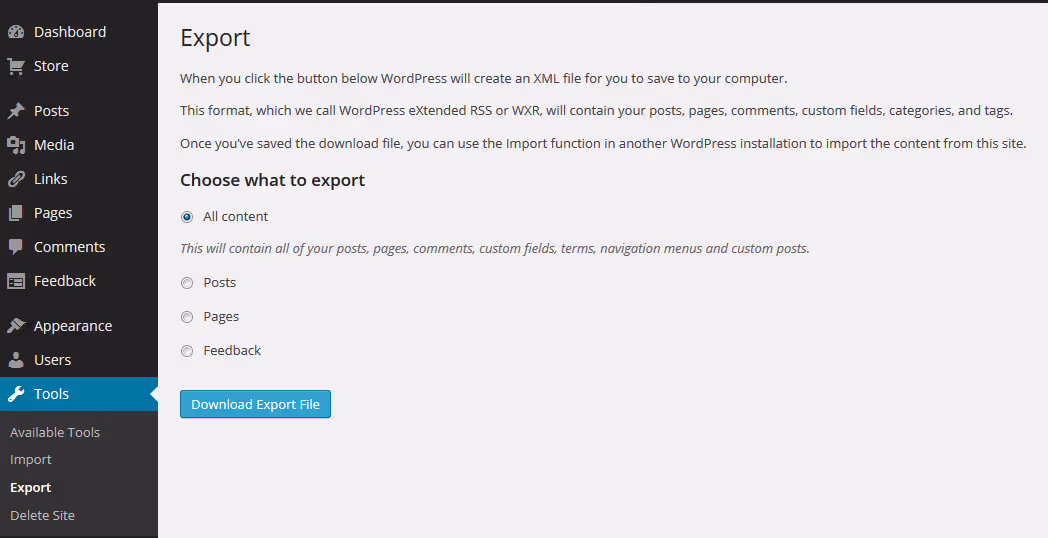1048x538 pixels.
Task: Open the Delete Site submenu item
Action: tap(42, 515)
